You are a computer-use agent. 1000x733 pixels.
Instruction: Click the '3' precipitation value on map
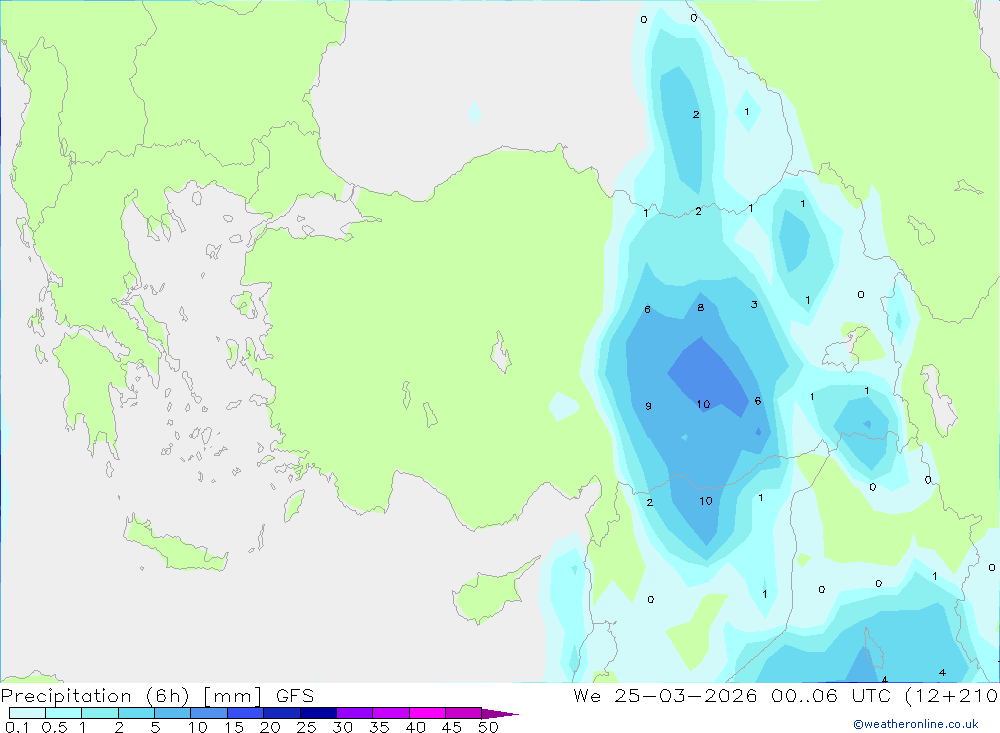[x=754, y=304]
